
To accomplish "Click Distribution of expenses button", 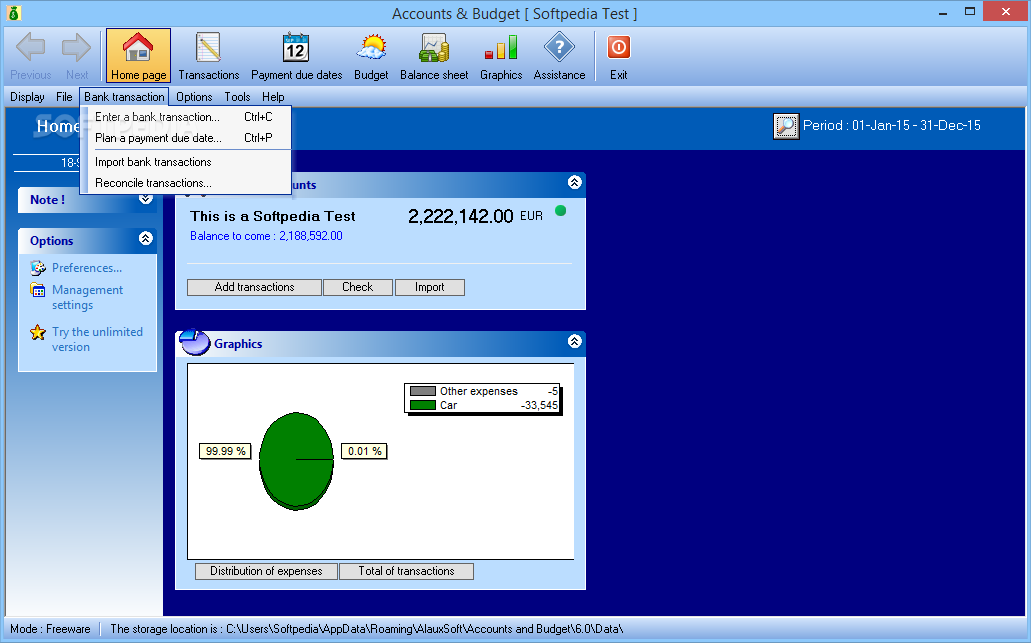I will click(x=266, y=571).
